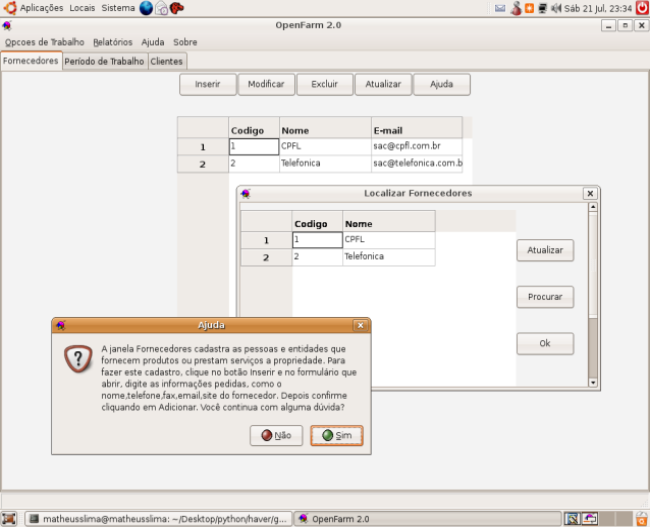The image size is (650, 527).
Task: Open the mail launcher icon in top panel
Action: coord(161,8)
